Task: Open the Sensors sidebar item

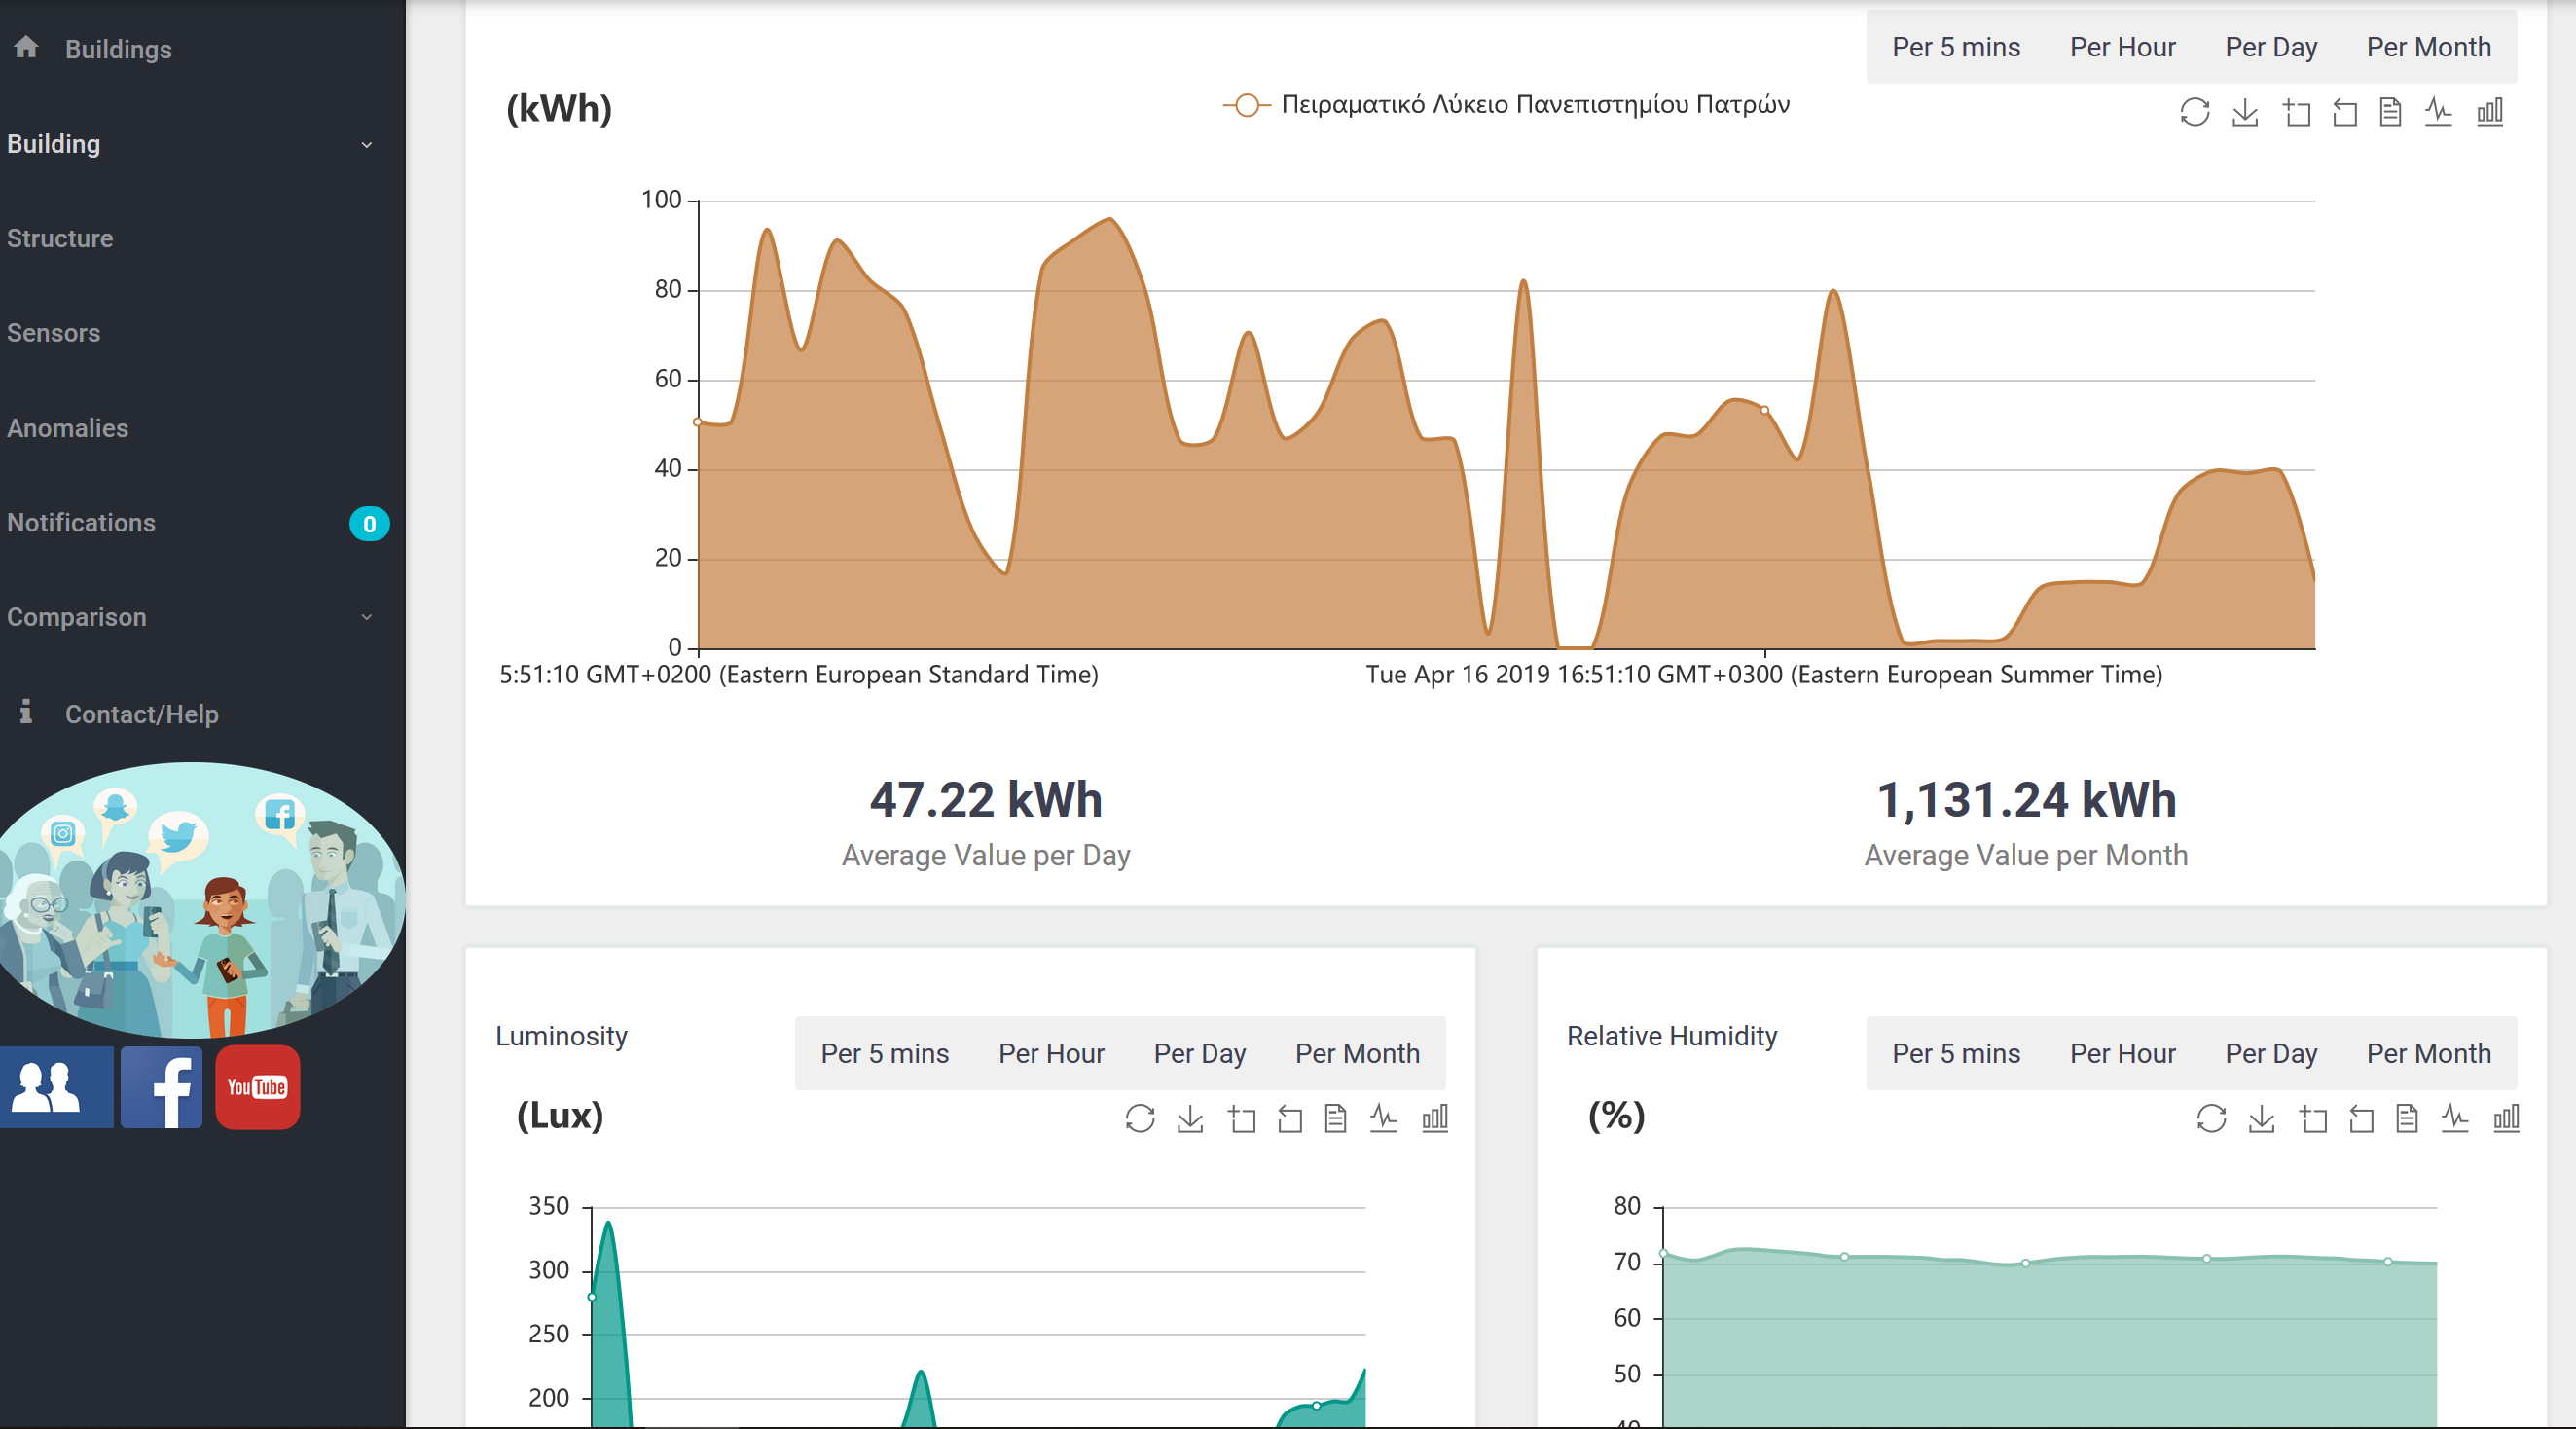Action: point(54,333)
